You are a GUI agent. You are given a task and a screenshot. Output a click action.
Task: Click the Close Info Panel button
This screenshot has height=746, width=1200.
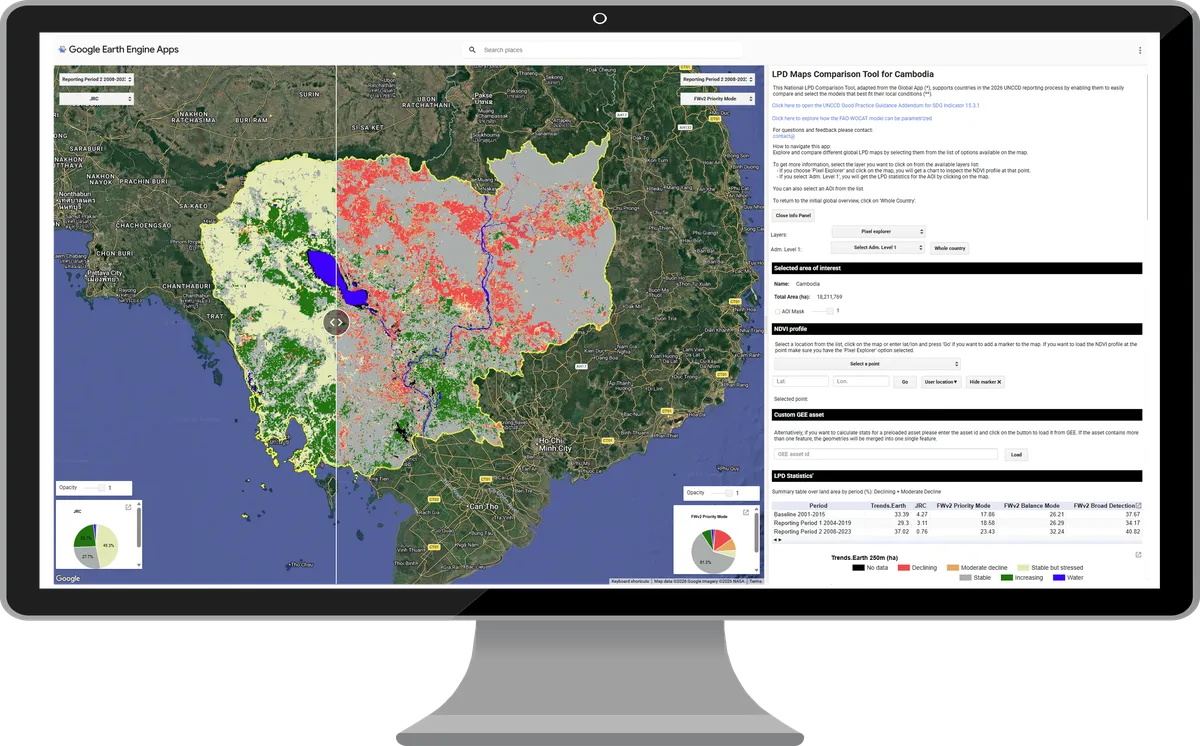[x=794, y=215]
